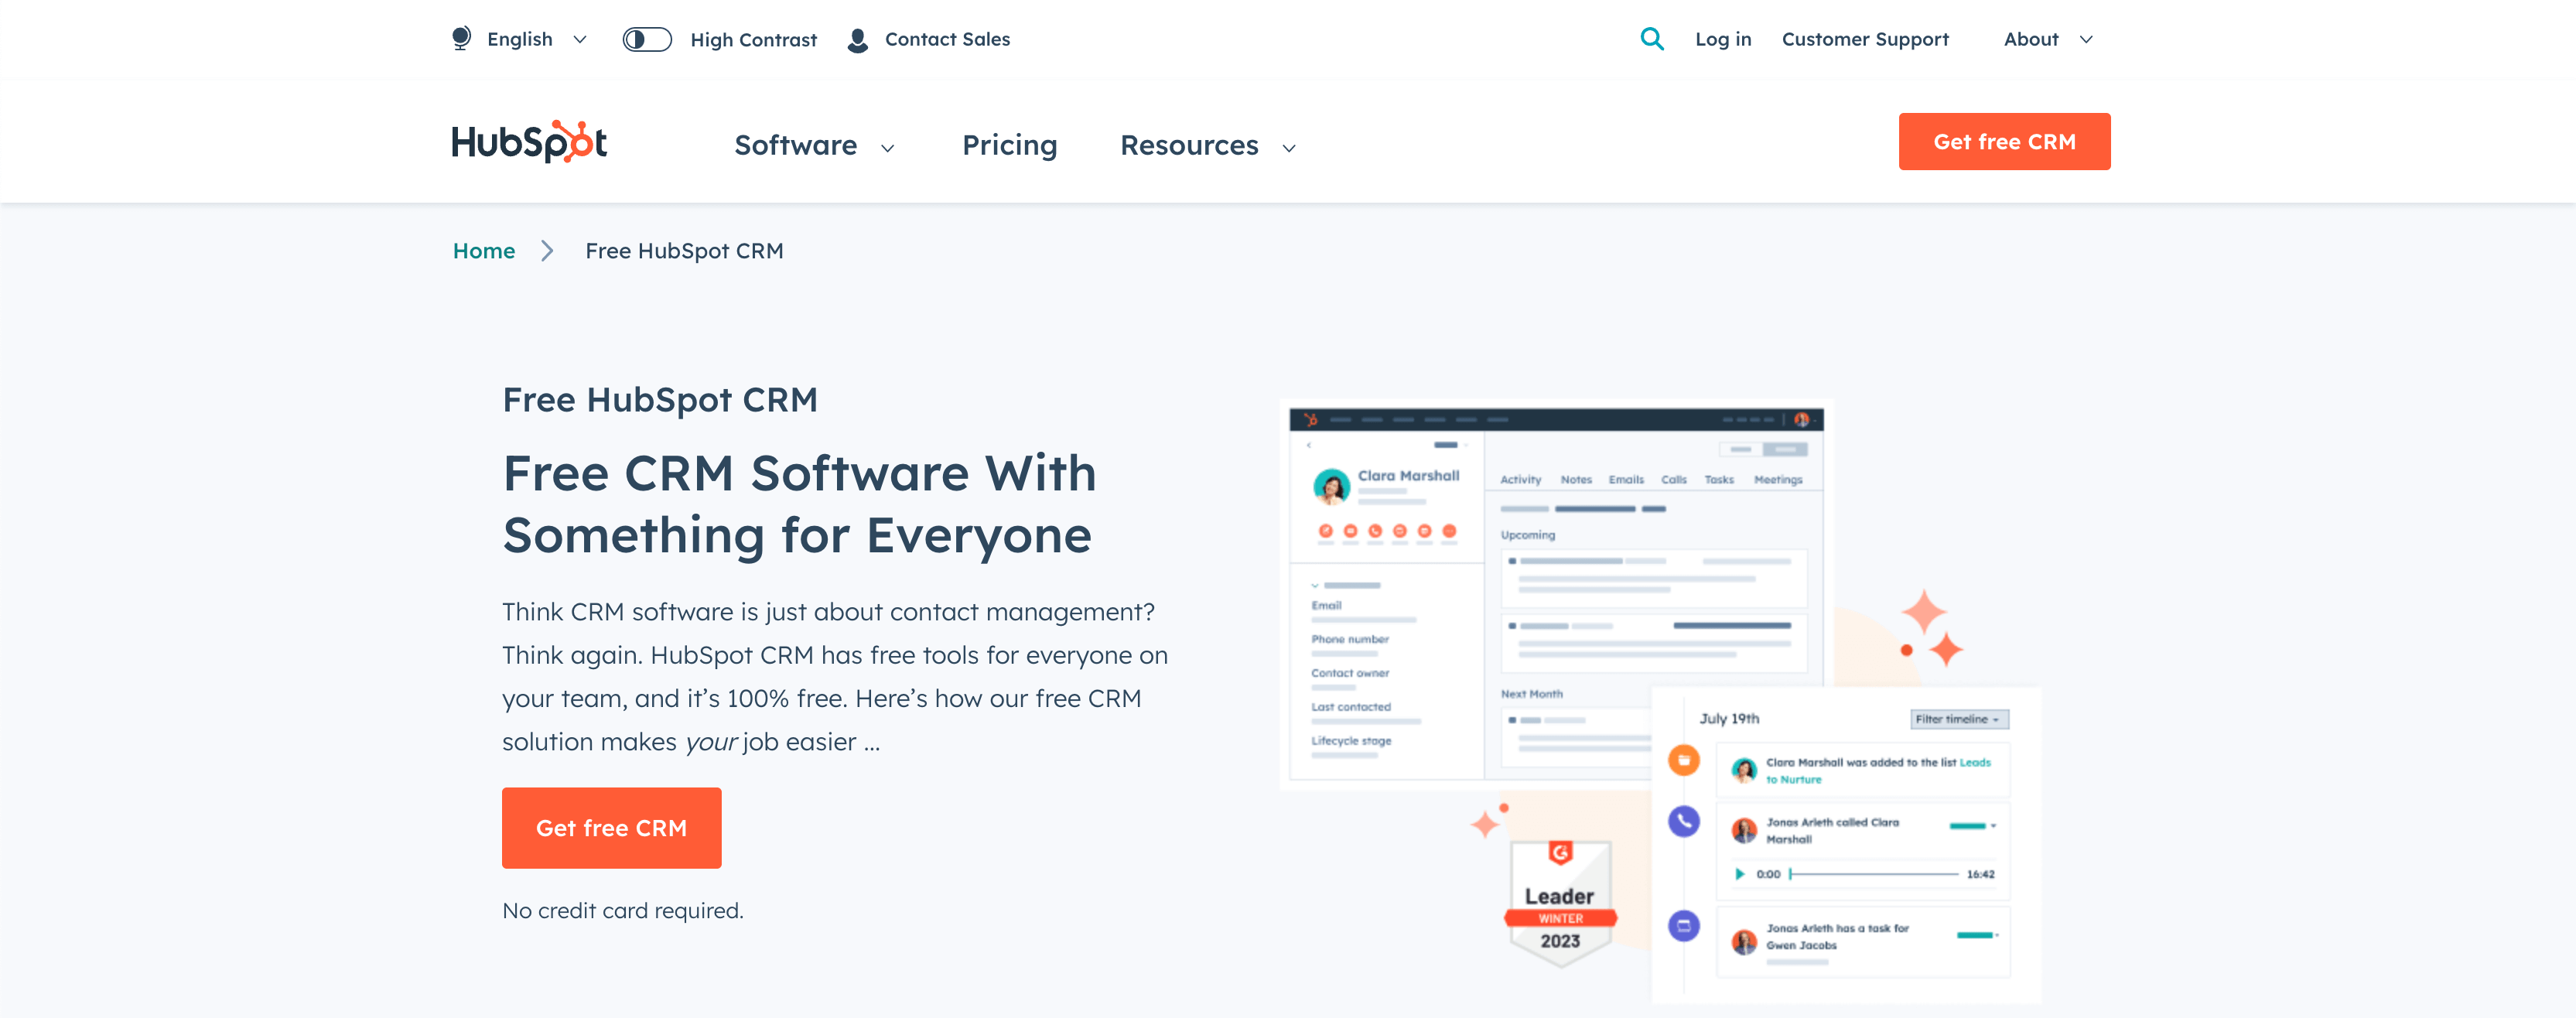This screenshot has height=1018, width=2576.
Task: Click the Free HubSpot CRM breadcrumb text
Action: click(x=684, y=251)
